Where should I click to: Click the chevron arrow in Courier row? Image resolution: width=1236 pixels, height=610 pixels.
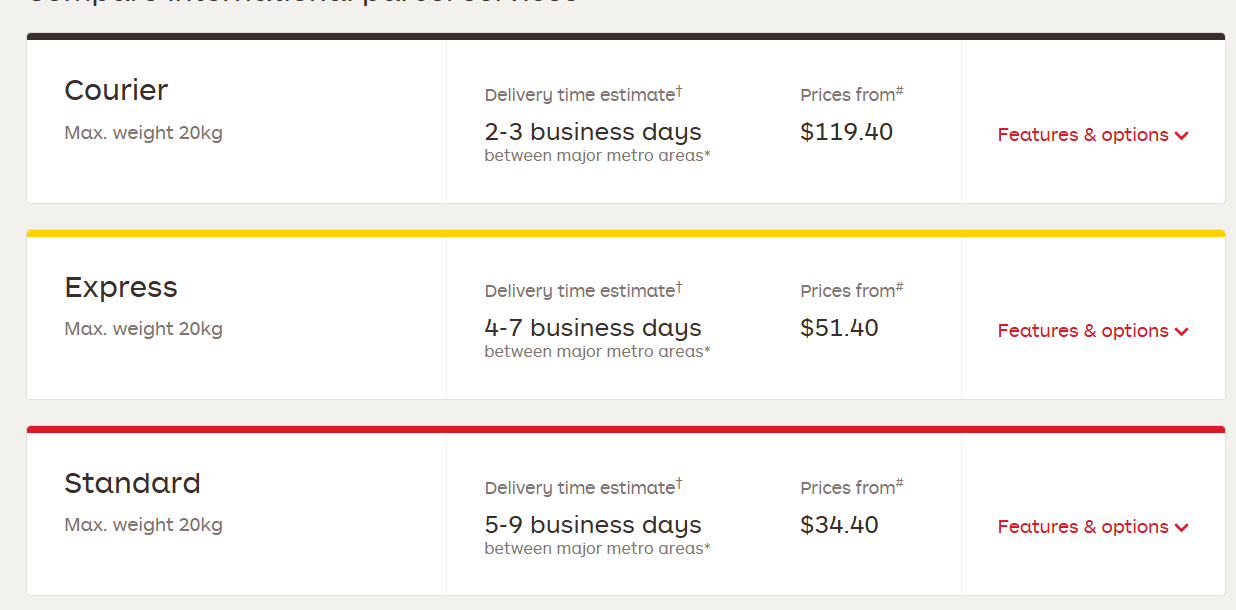1182,136
